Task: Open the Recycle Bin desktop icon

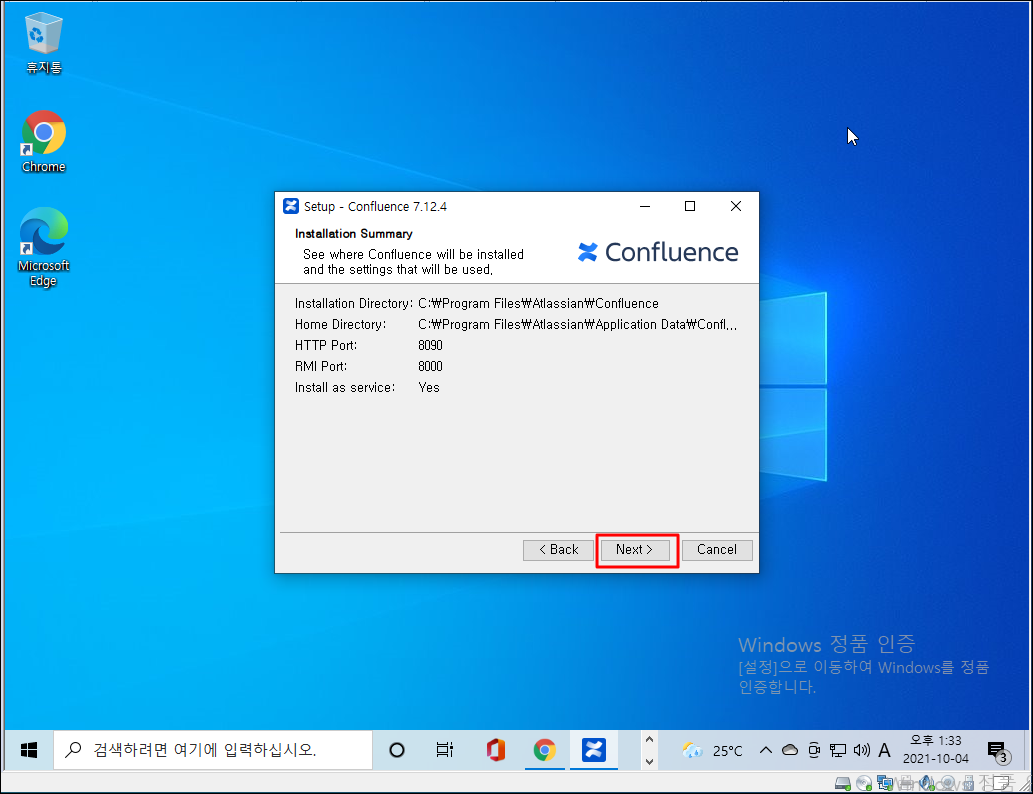Action: [43, 43]
